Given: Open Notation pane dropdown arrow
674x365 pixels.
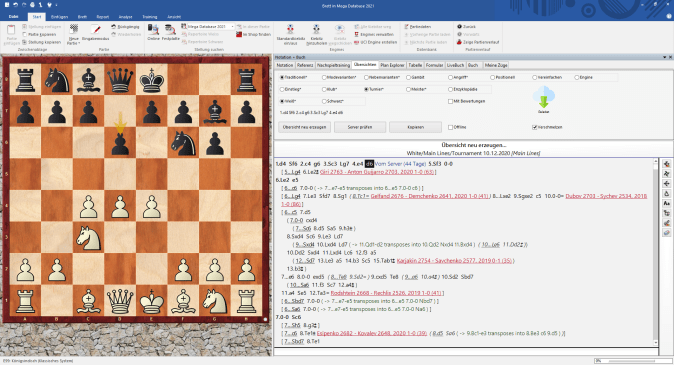Looking at the screenshot, I should [x=665, y=57].
